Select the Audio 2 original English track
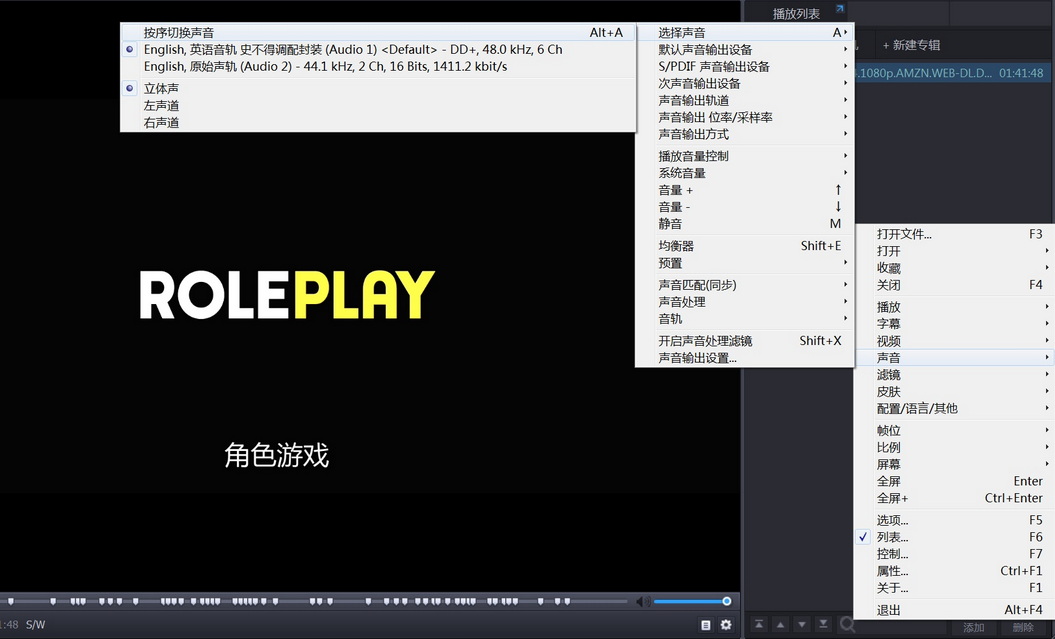This screenshot has width=1055, height=639. (325, 67)
